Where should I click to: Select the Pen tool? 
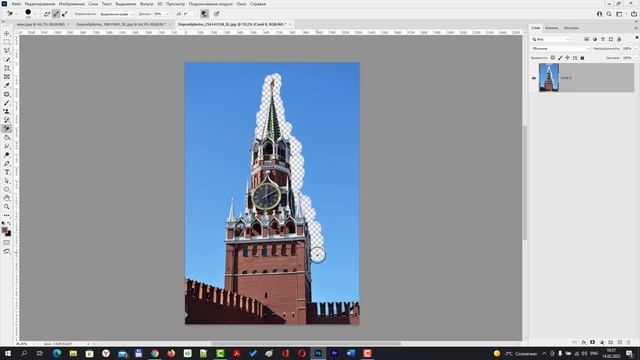pyautogui.click(x=7, y=164)
